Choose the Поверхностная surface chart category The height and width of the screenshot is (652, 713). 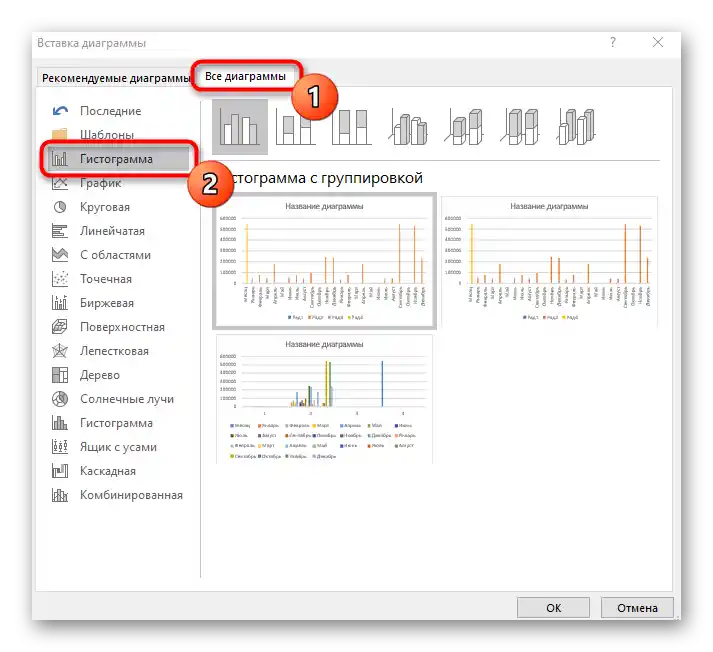click(x=117, y=327)
